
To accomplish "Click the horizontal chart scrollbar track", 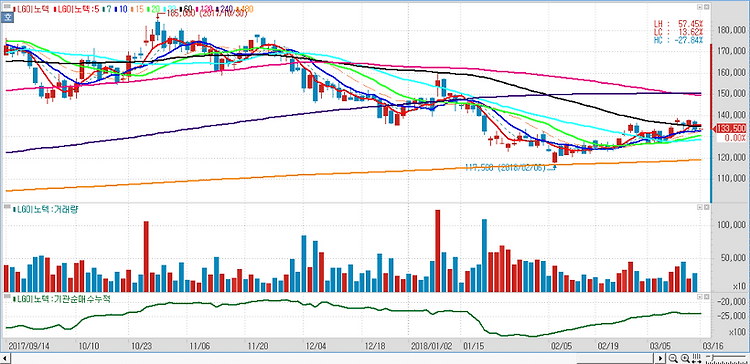I will [332, 358].
